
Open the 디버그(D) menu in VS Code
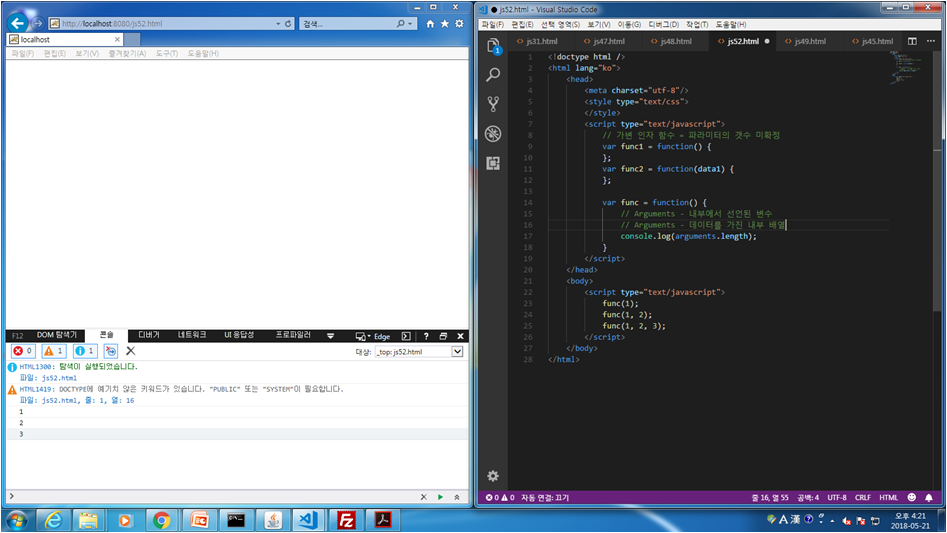coord(663,25)
